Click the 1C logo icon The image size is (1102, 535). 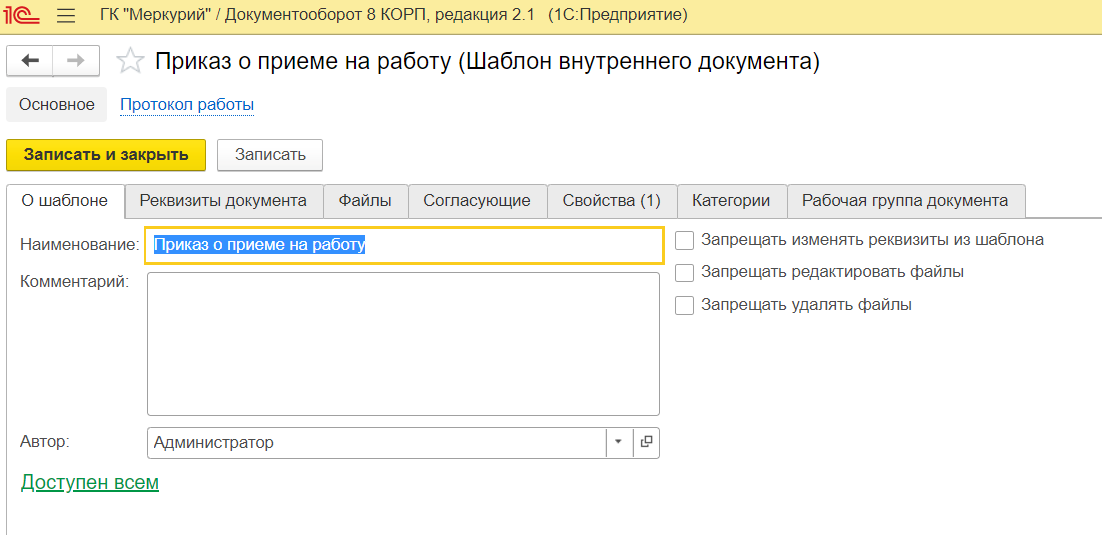pyautogui.click(x=23, y=16)
